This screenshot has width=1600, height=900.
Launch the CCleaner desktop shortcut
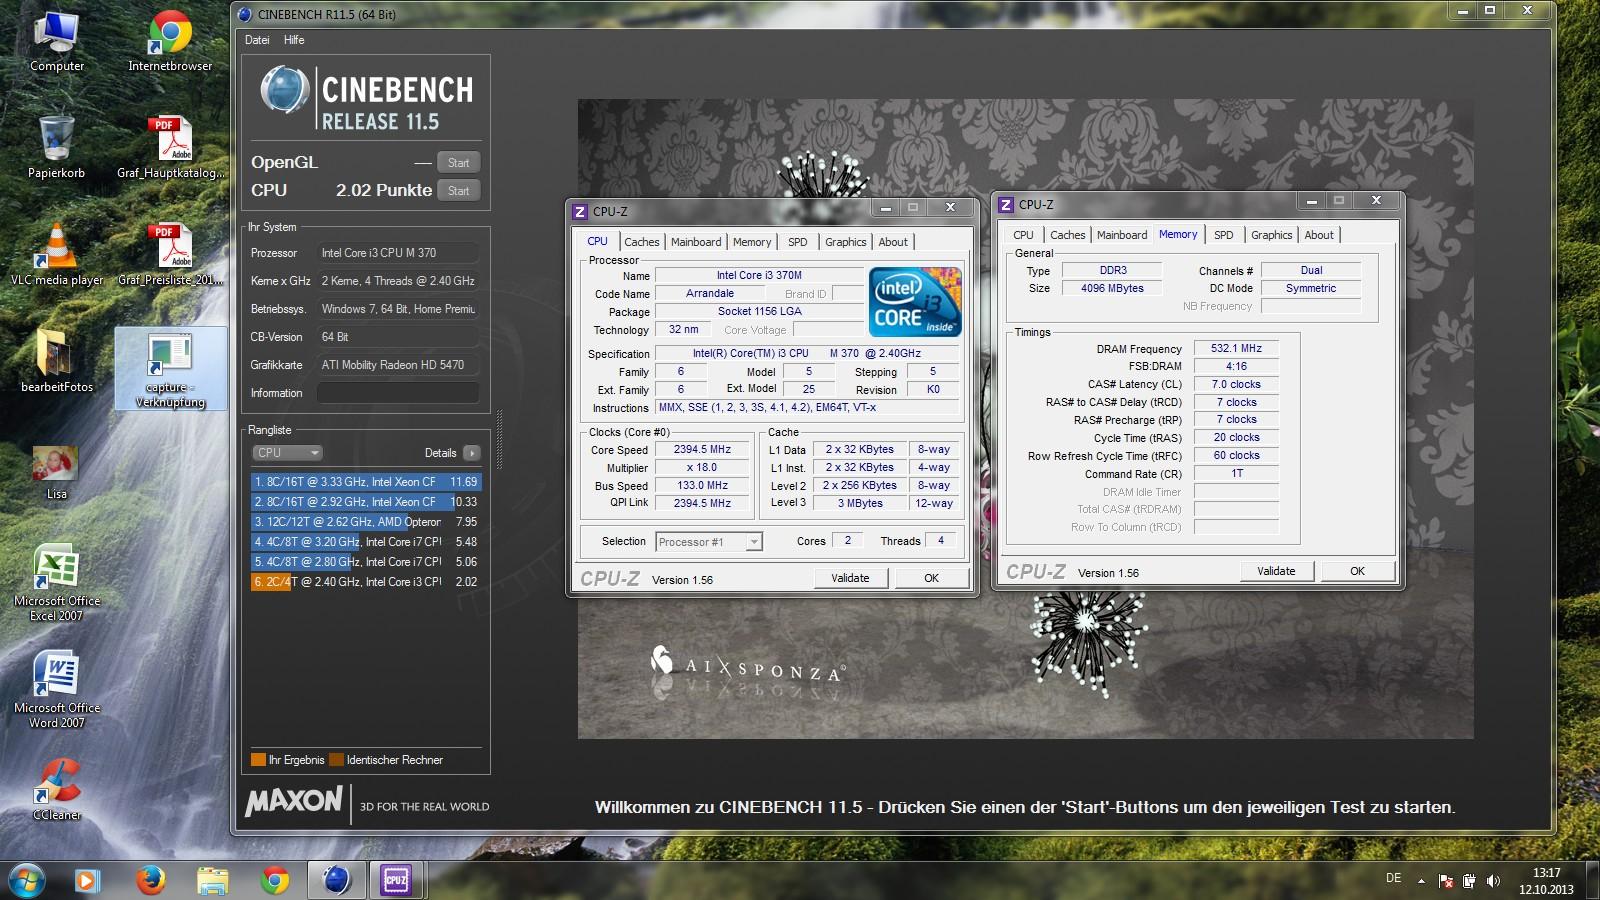click(x=57, y=789)
